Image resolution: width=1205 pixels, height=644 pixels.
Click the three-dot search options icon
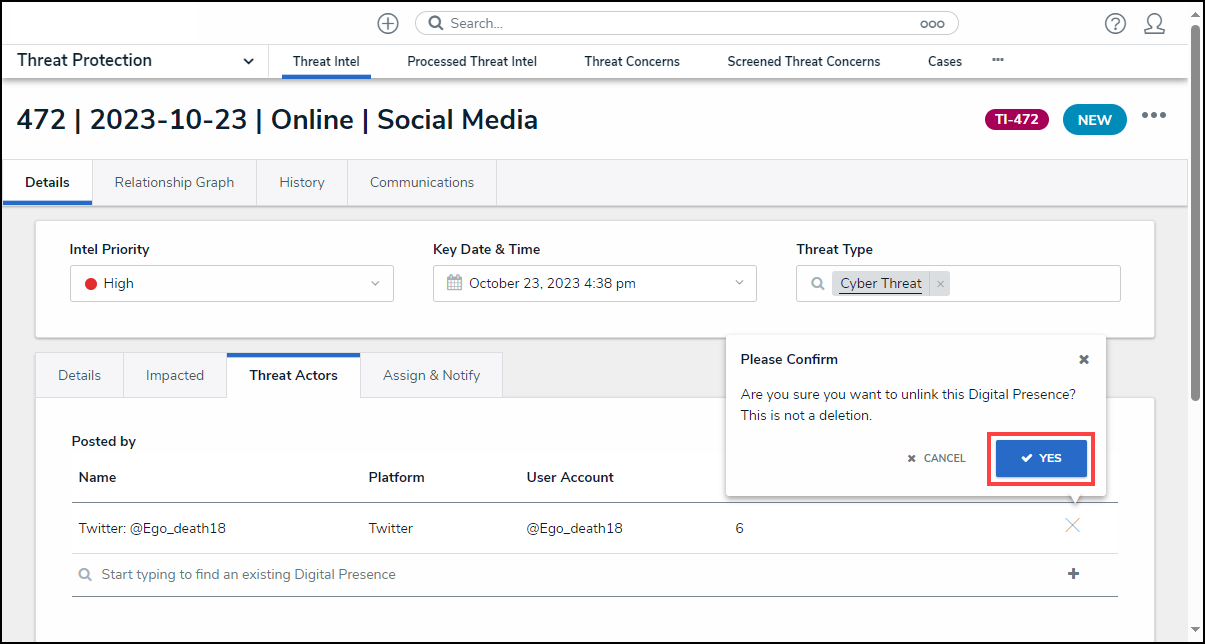pos(932,24)
